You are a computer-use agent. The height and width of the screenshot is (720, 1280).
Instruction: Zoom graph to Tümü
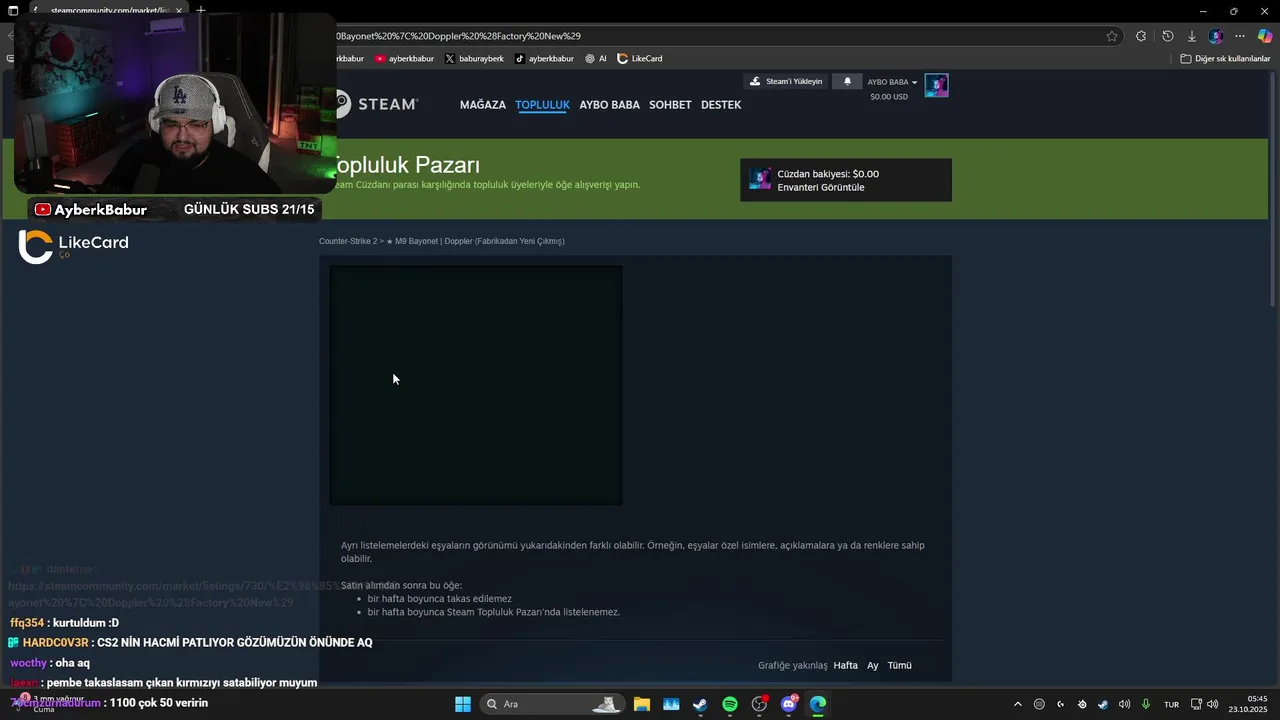tap(899, 665)
